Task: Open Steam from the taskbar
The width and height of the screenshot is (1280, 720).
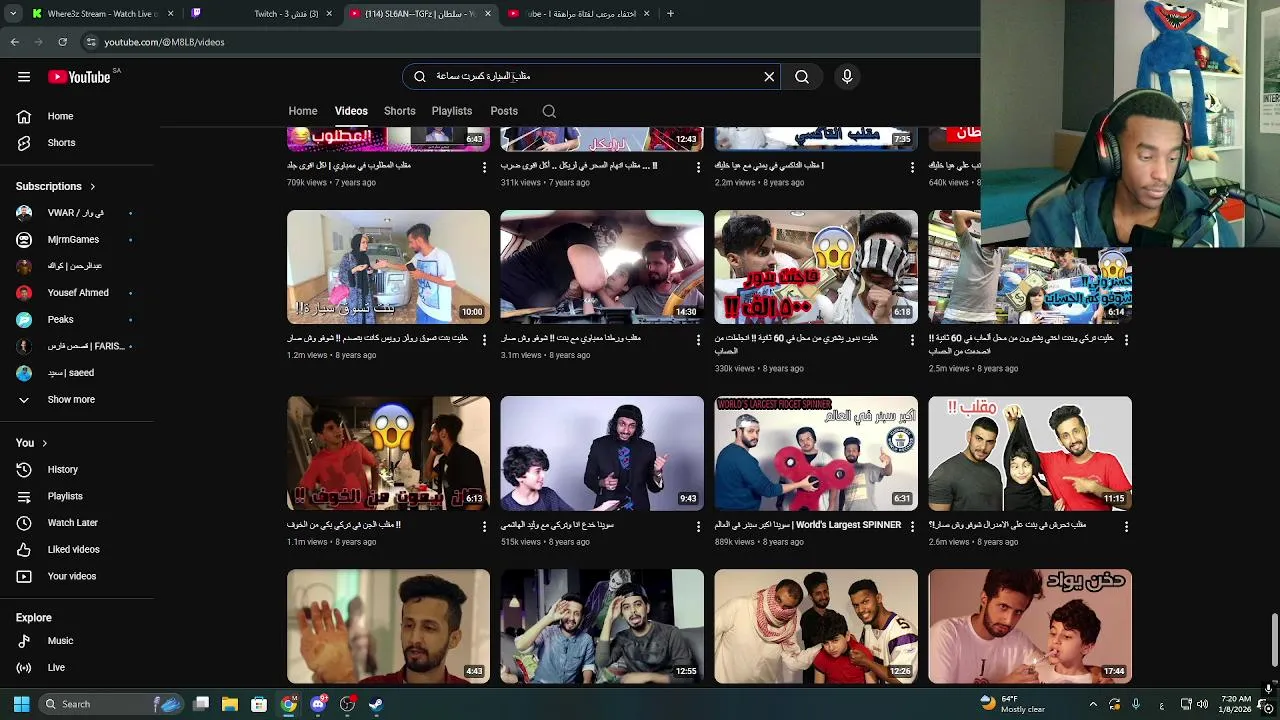Action: pyautogui.click(x=376, y=704)
